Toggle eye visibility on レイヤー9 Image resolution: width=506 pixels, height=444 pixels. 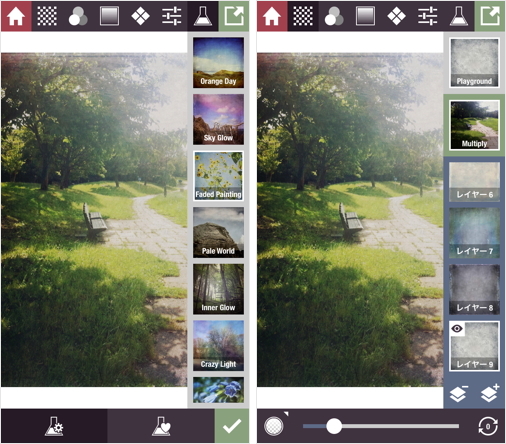[x=457, y=329]
